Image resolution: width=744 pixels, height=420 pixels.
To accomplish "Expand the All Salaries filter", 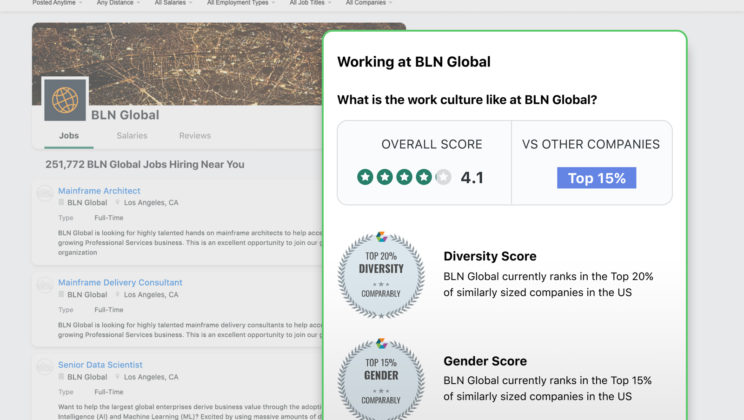I will click(x=173, y=3).
